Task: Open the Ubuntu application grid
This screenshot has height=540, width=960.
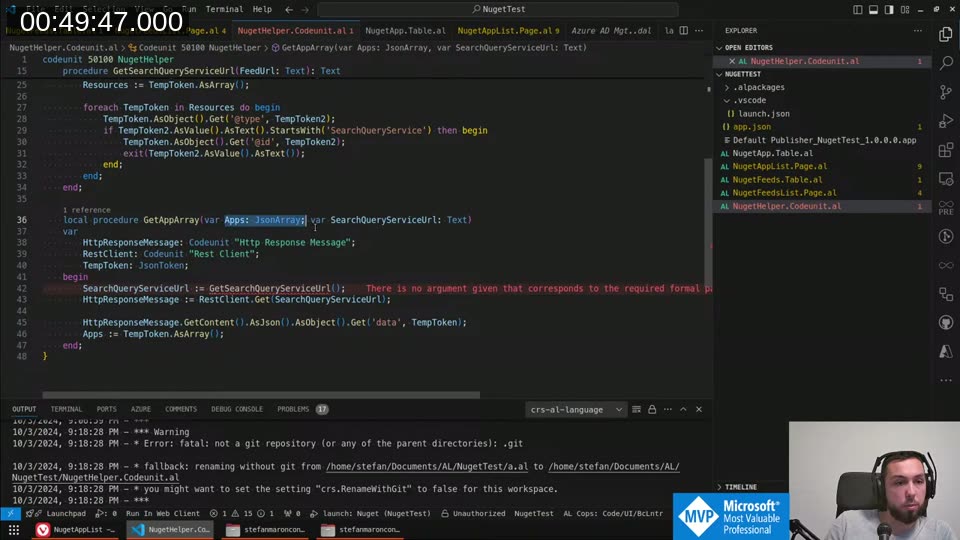Action: [13, 530]
